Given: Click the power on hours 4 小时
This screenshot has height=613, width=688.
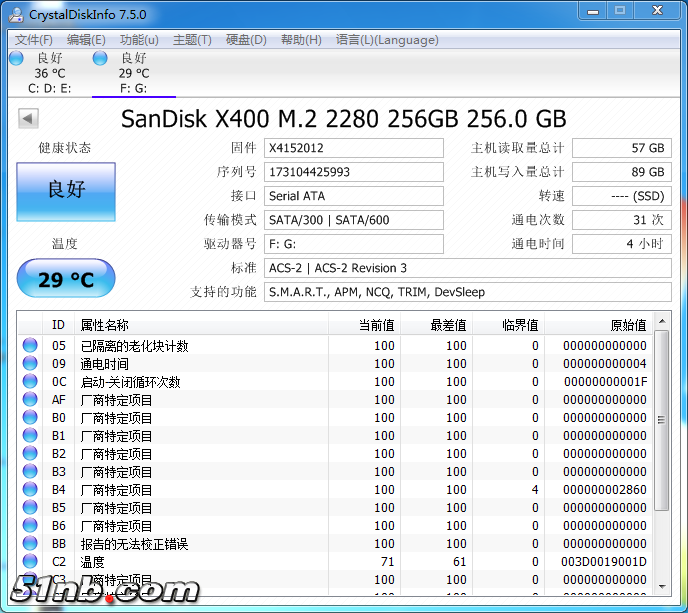Looking at the screenshot, I should click(x=622, y=244).
